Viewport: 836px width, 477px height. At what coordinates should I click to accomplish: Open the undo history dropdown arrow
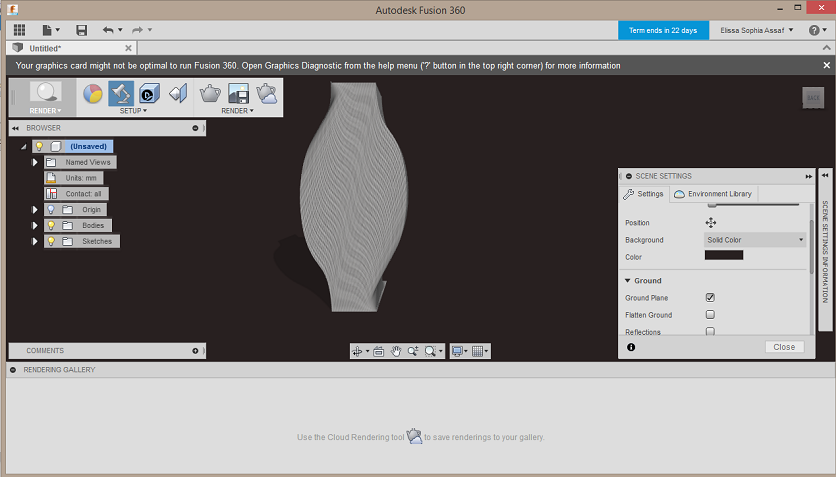point(120,30)
